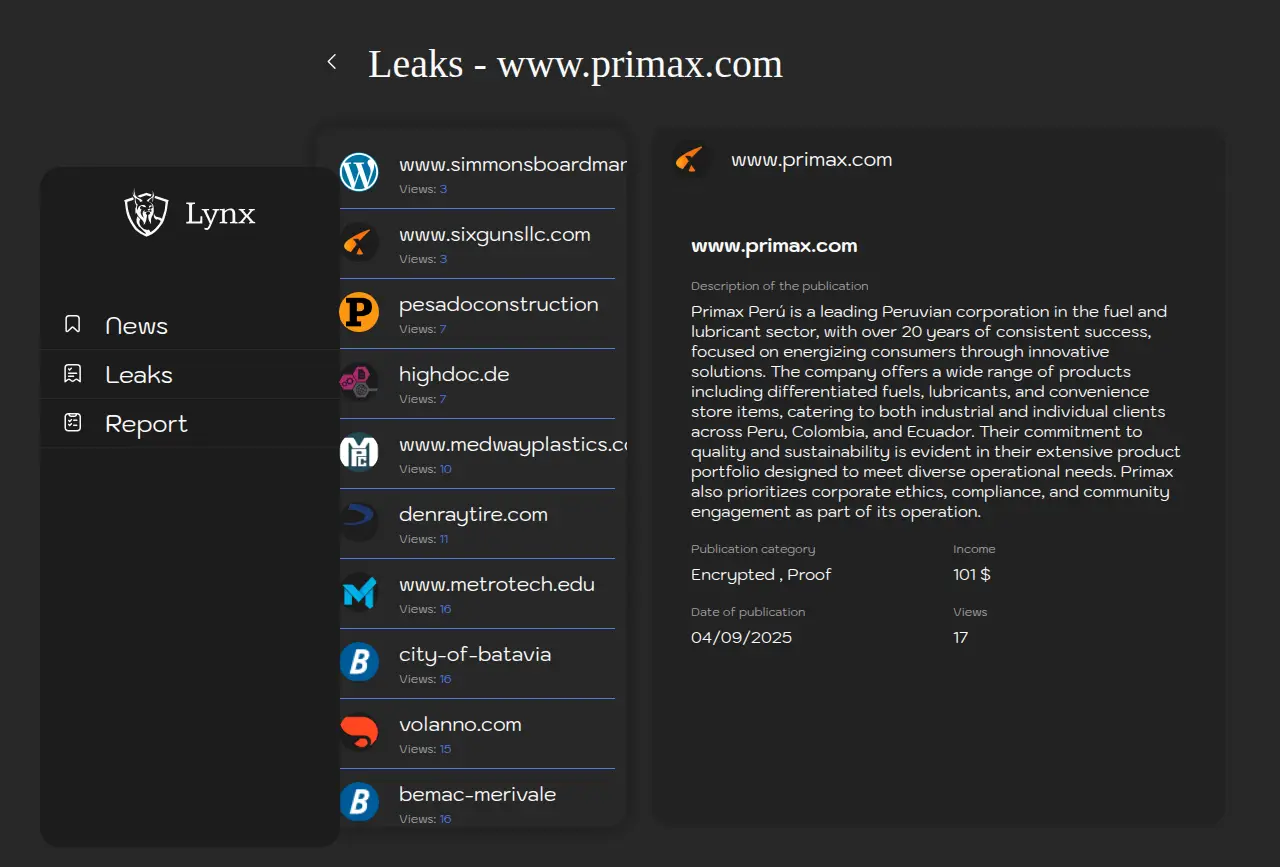
Task: Open the News menu item
Action: [x=137, y=326]
